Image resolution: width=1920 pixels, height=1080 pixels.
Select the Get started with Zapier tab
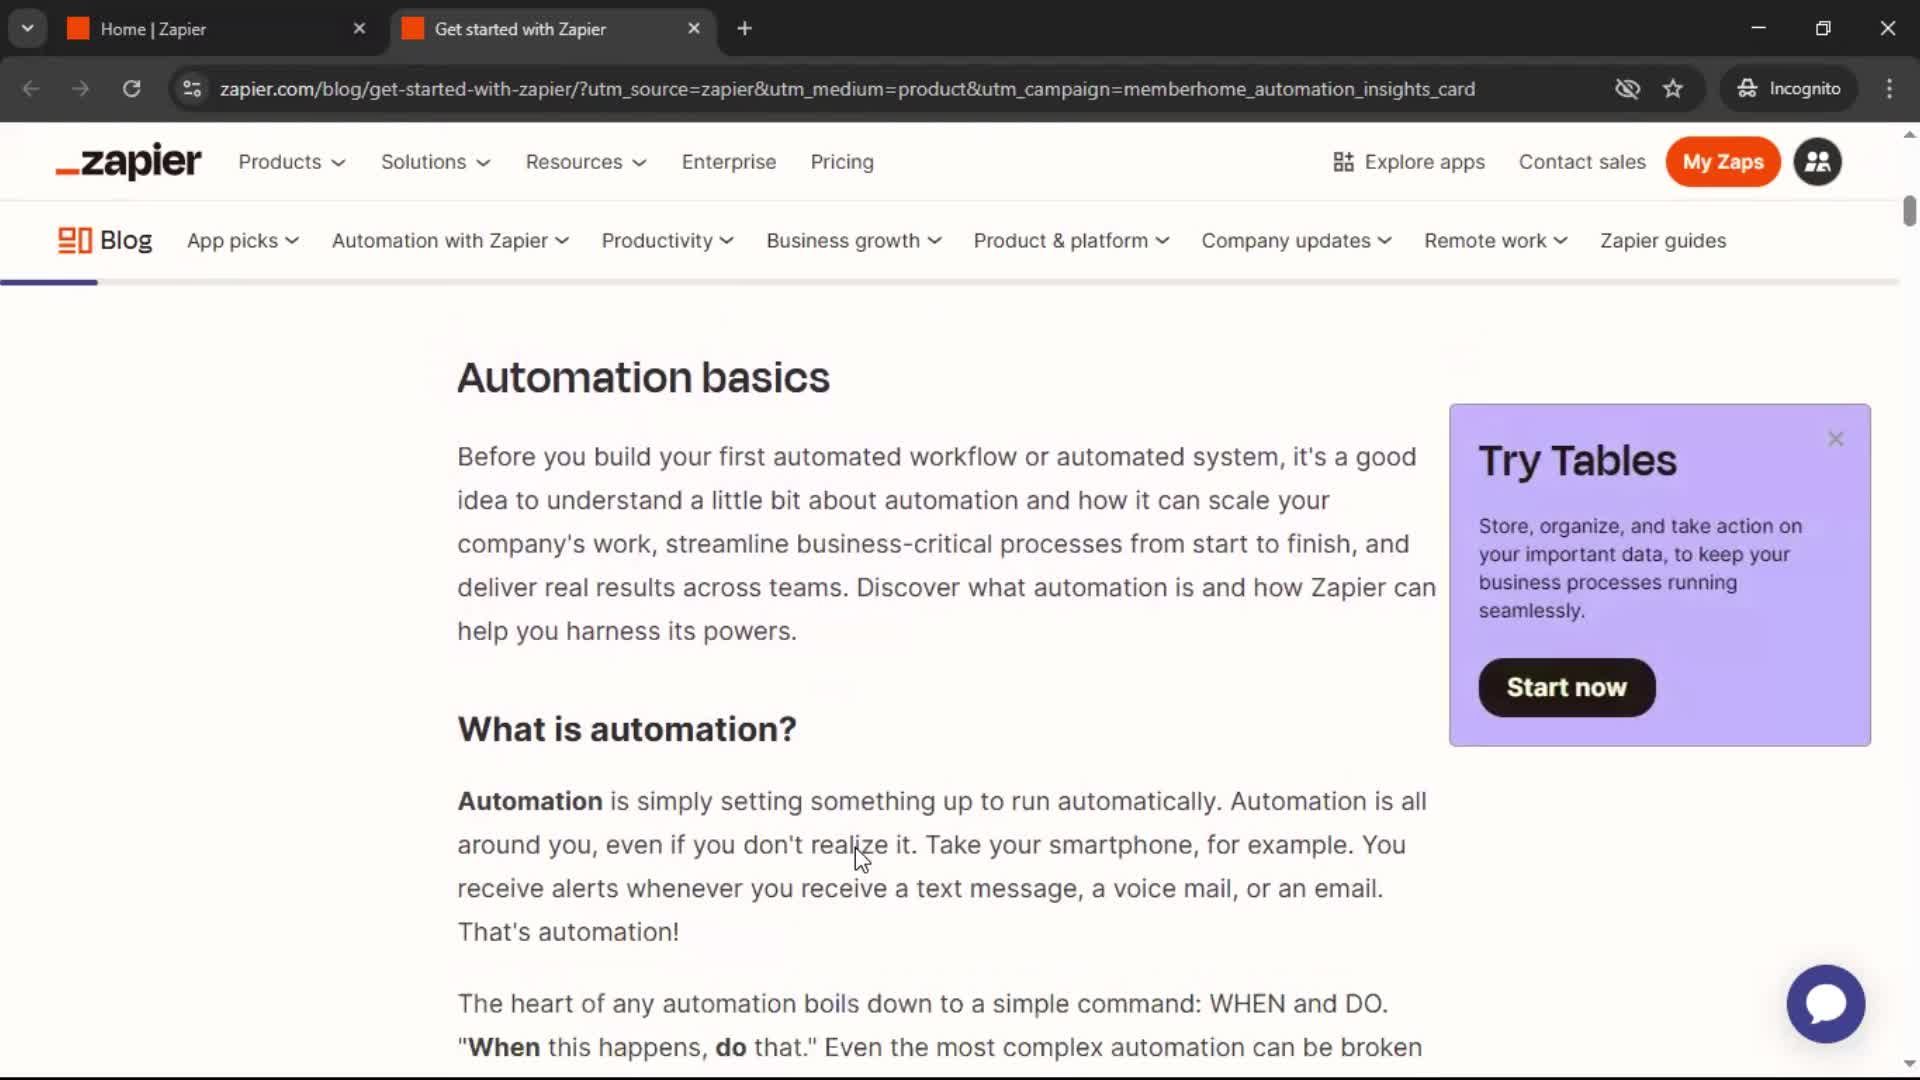(x=552, y=29)
